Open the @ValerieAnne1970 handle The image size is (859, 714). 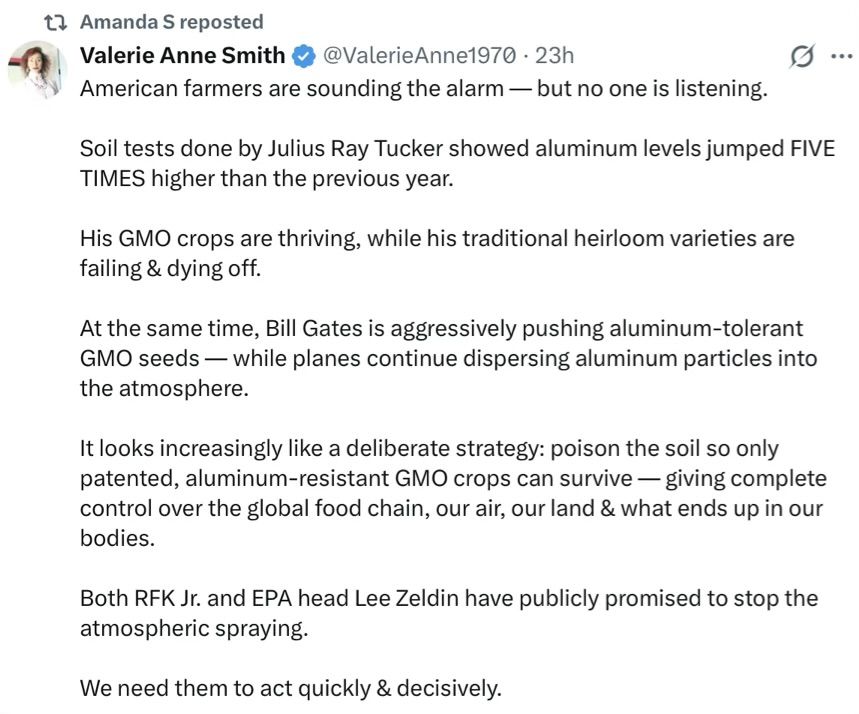[x=419, y=55]
